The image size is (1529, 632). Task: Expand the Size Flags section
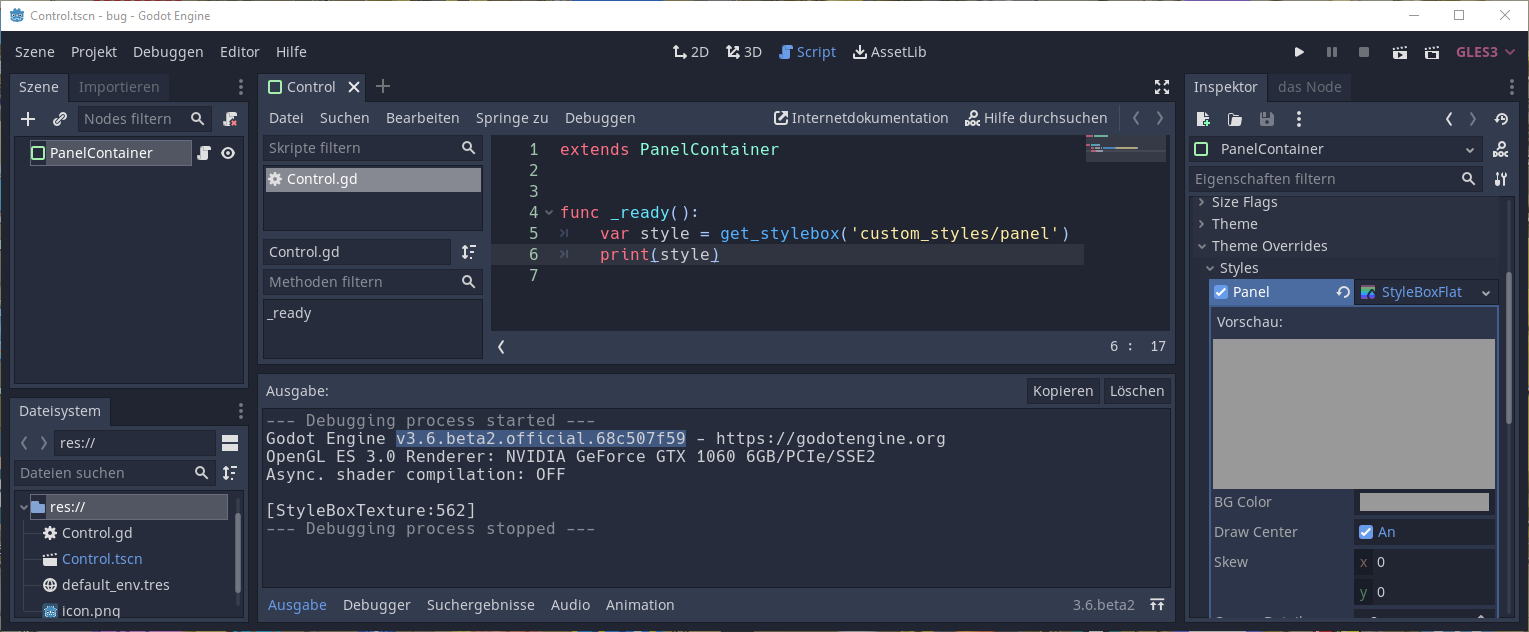click(1200, 201)
